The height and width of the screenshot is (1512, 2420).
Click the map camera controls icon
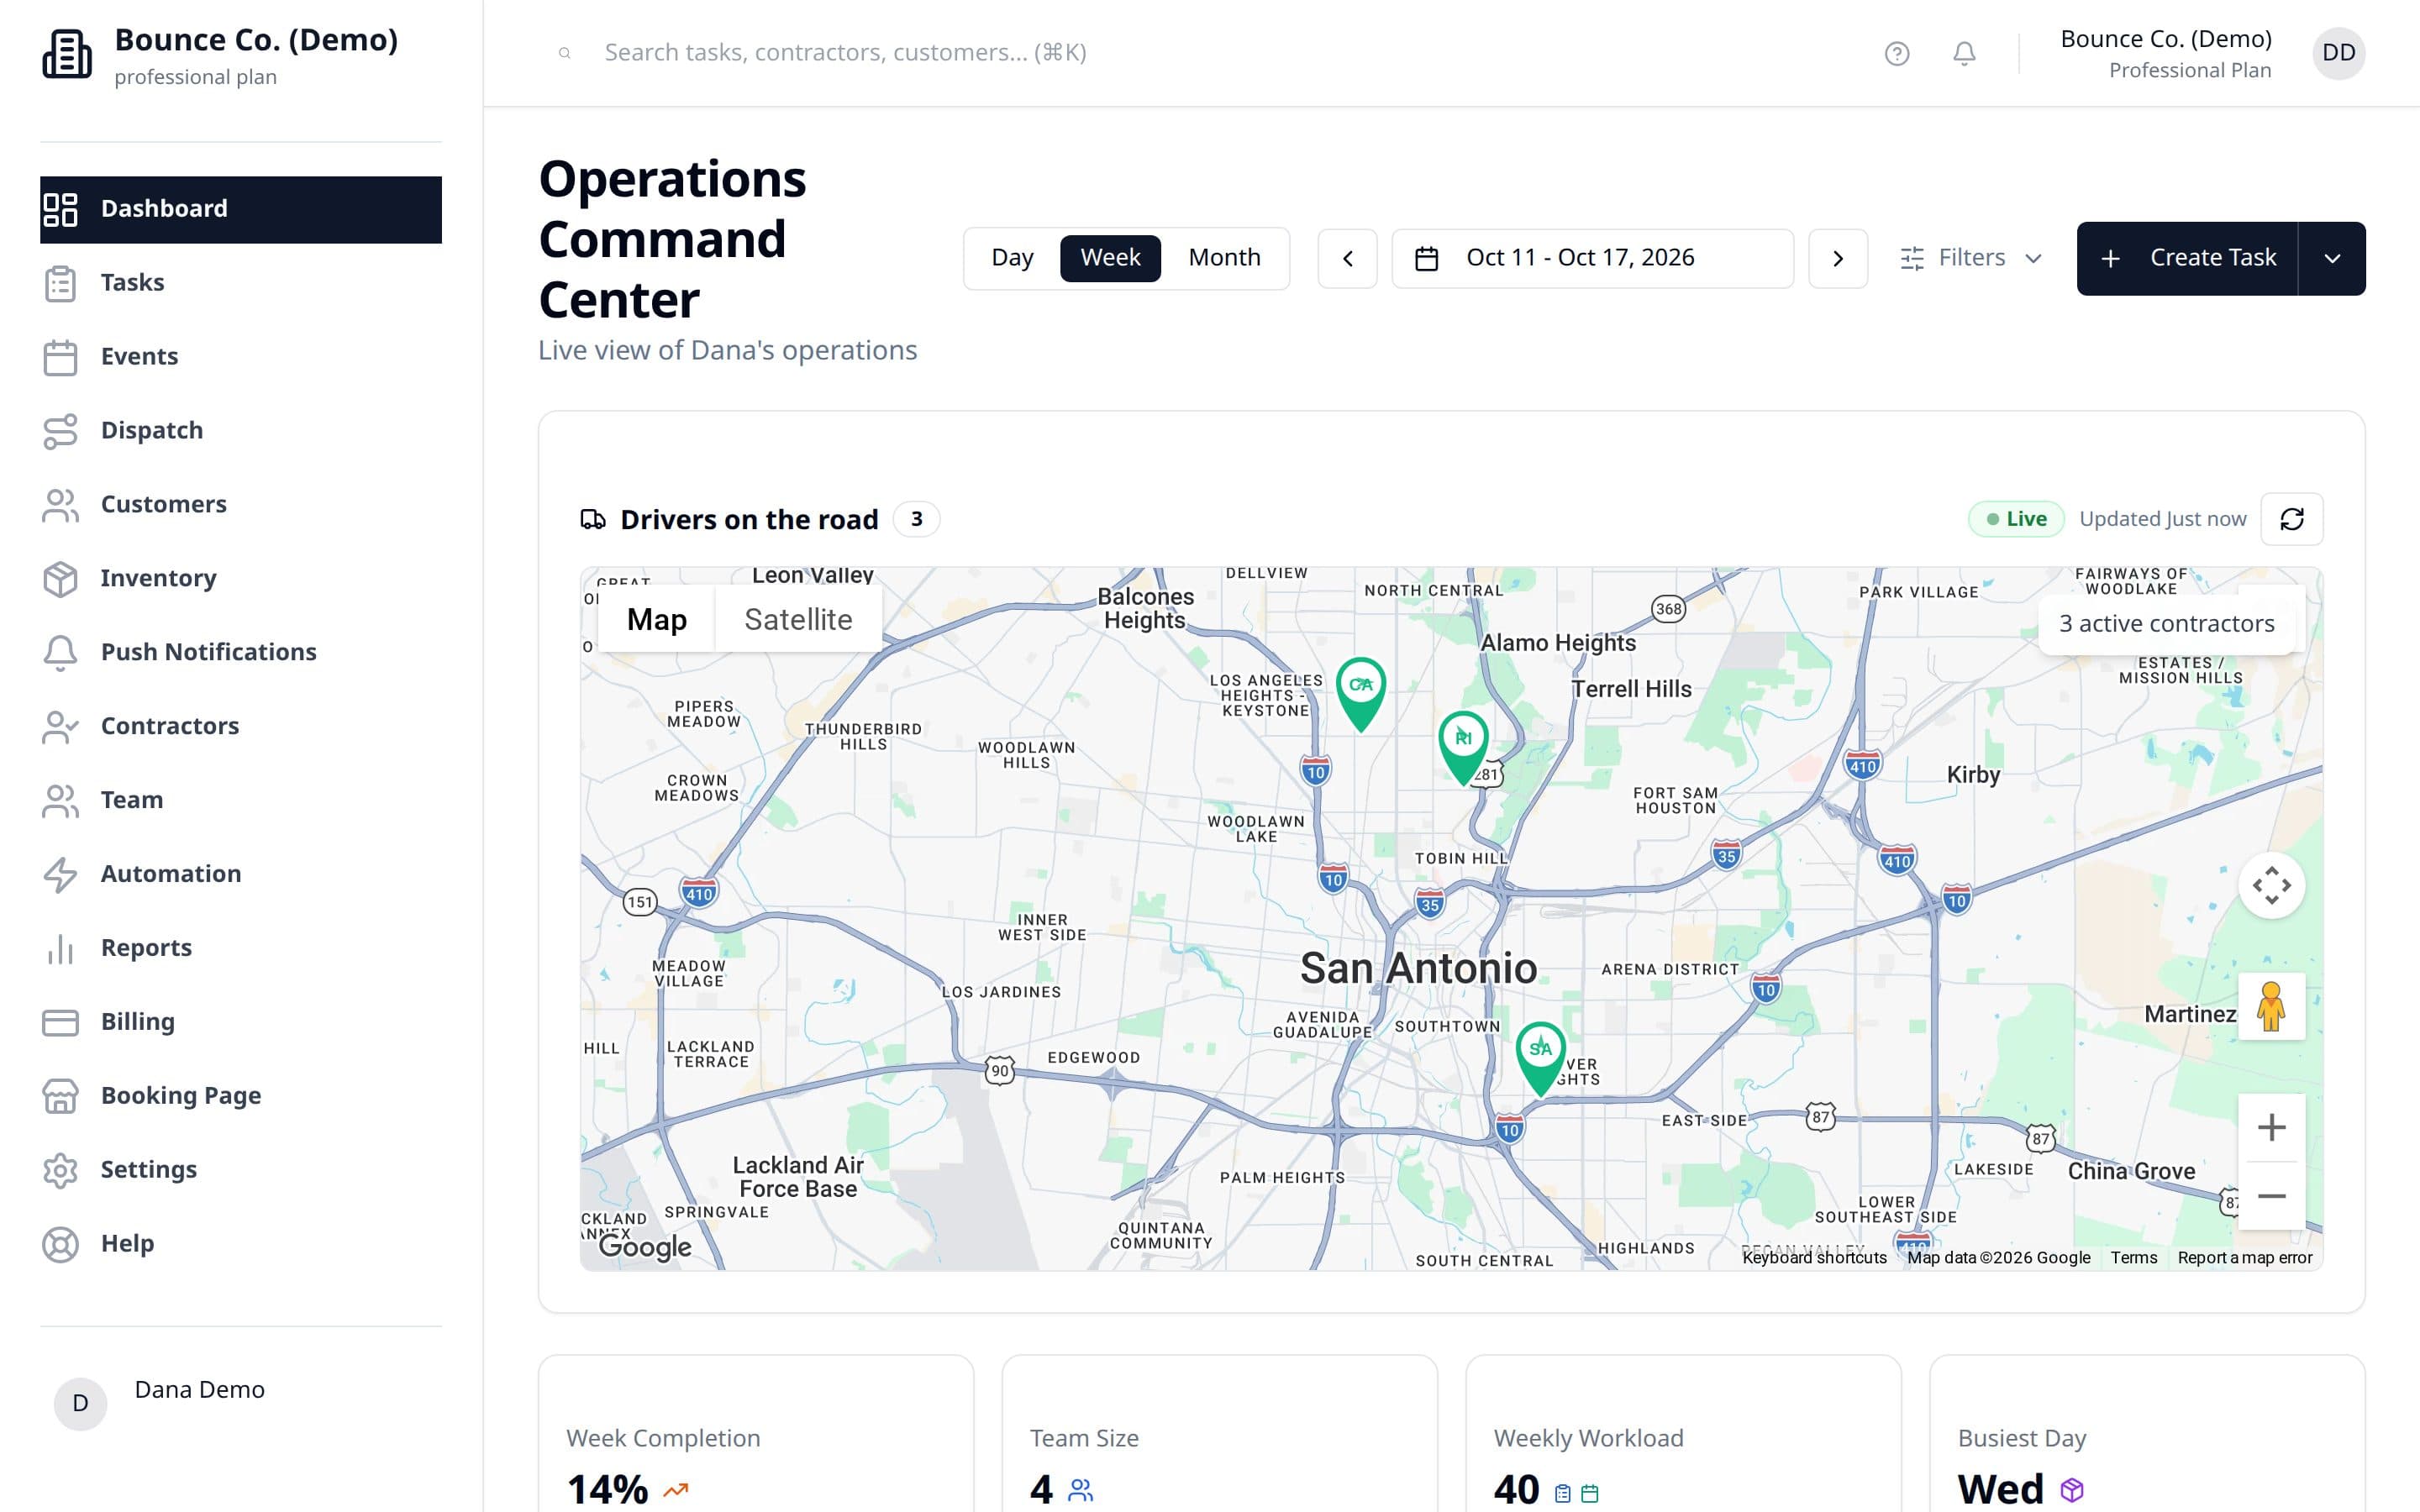point(2271,885)
